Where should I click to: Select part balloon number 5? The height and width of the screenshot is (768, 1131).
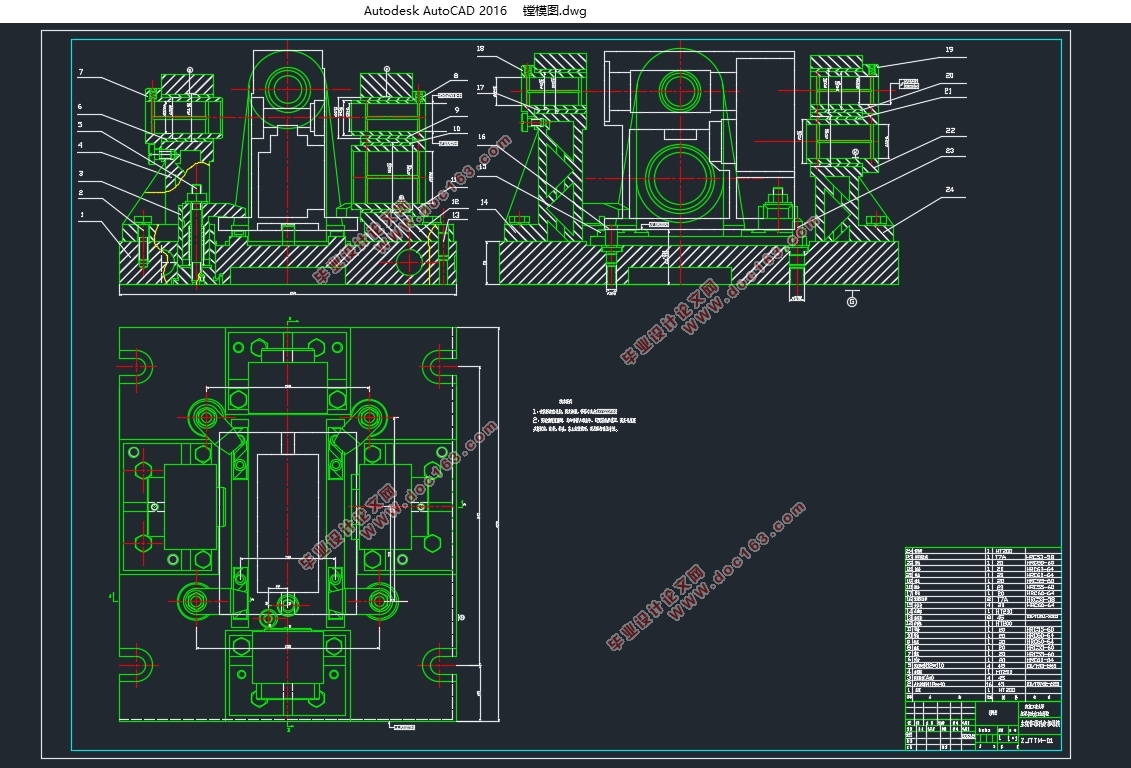79,125
